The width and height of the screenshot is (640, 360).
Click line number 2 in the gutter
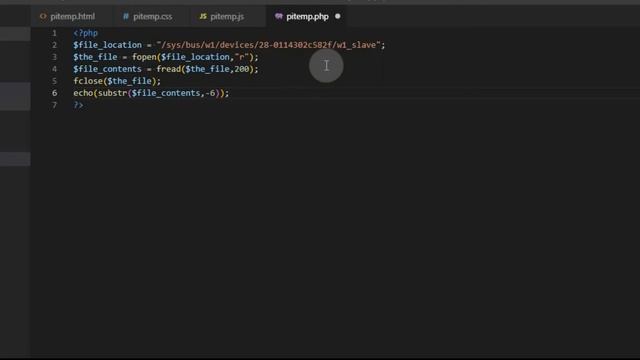point(54,45)
